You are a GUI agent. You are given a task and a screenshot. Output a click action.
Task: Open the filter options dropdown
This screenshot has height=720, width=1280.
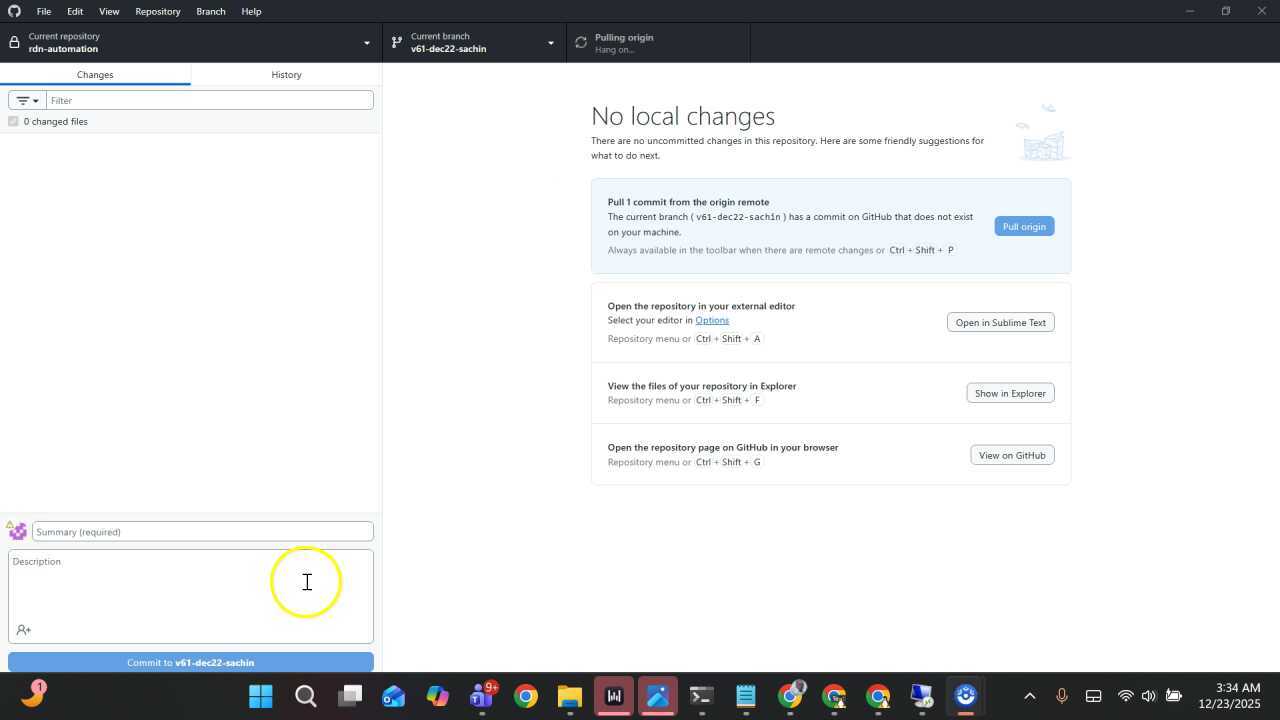[27, 100]
